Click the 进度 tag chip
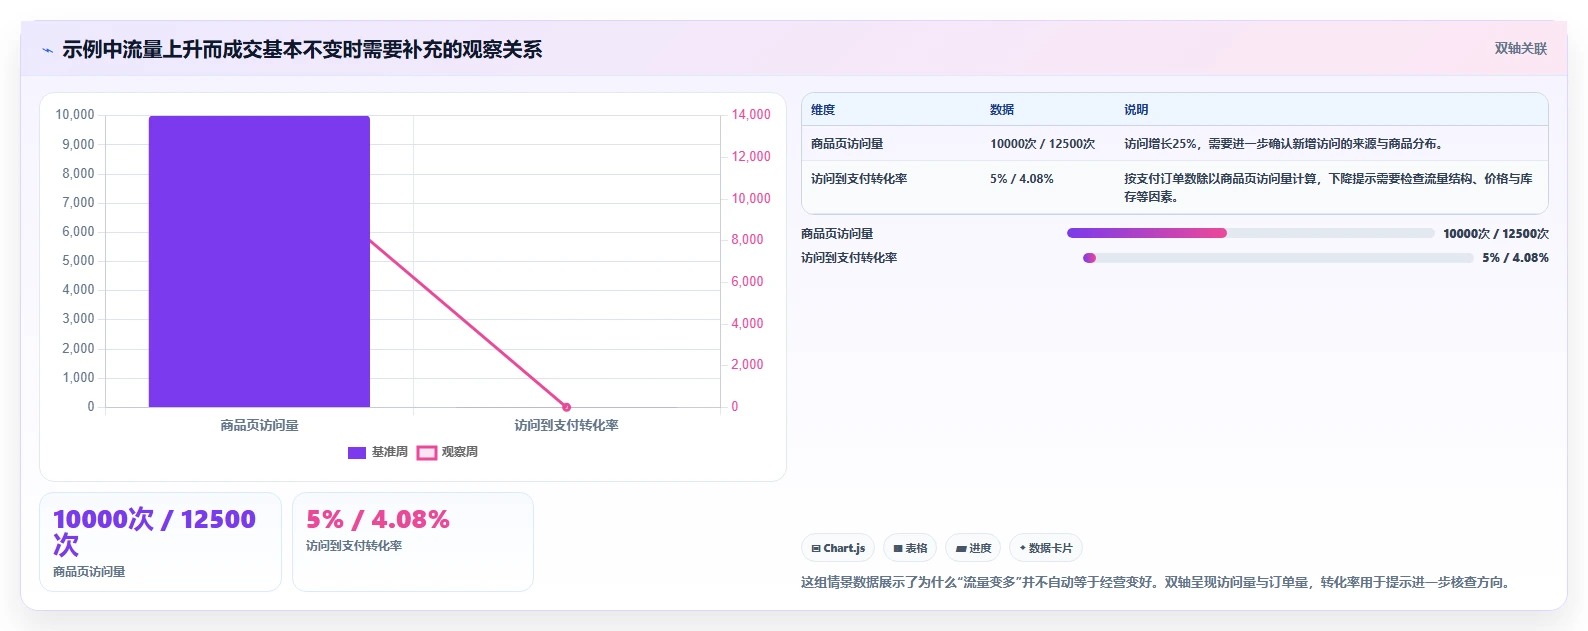The height and width of the screenshot is (631, 1588). 973,548
